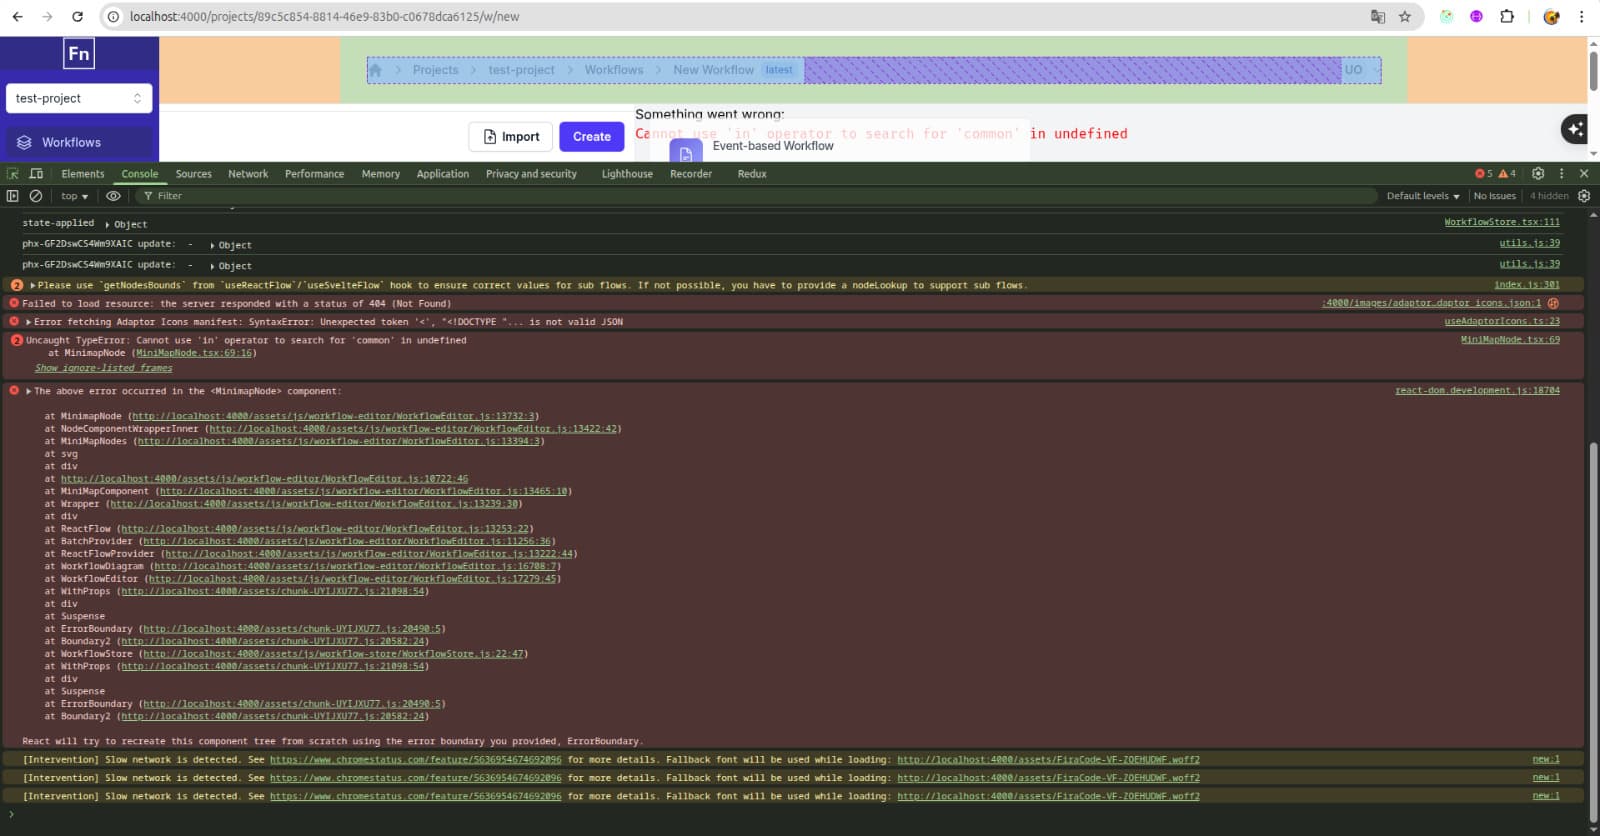The image size is (1600, 836).
Task: Click the red errors count badge showing 5
Action: 1484,174
